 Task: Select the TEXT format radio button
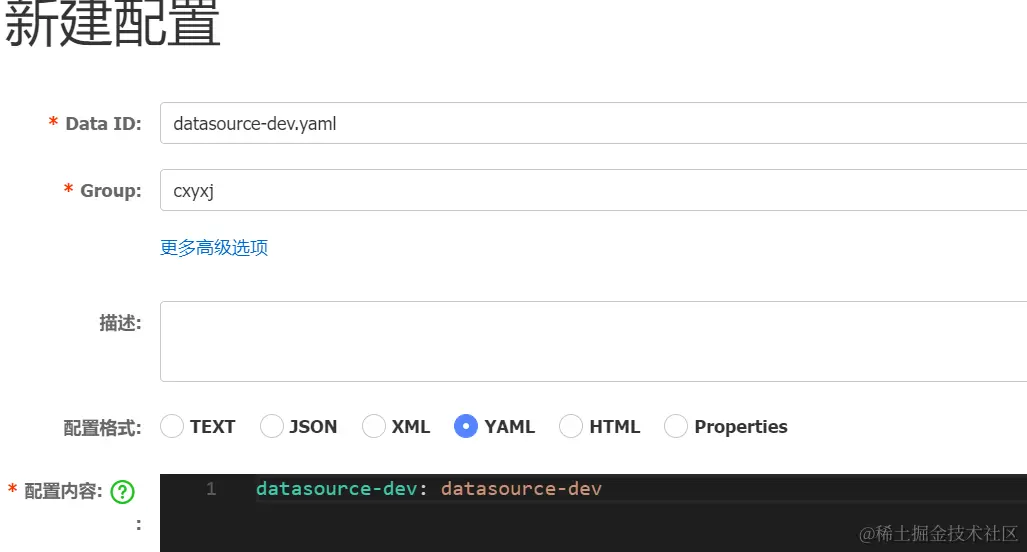[172, 426]
